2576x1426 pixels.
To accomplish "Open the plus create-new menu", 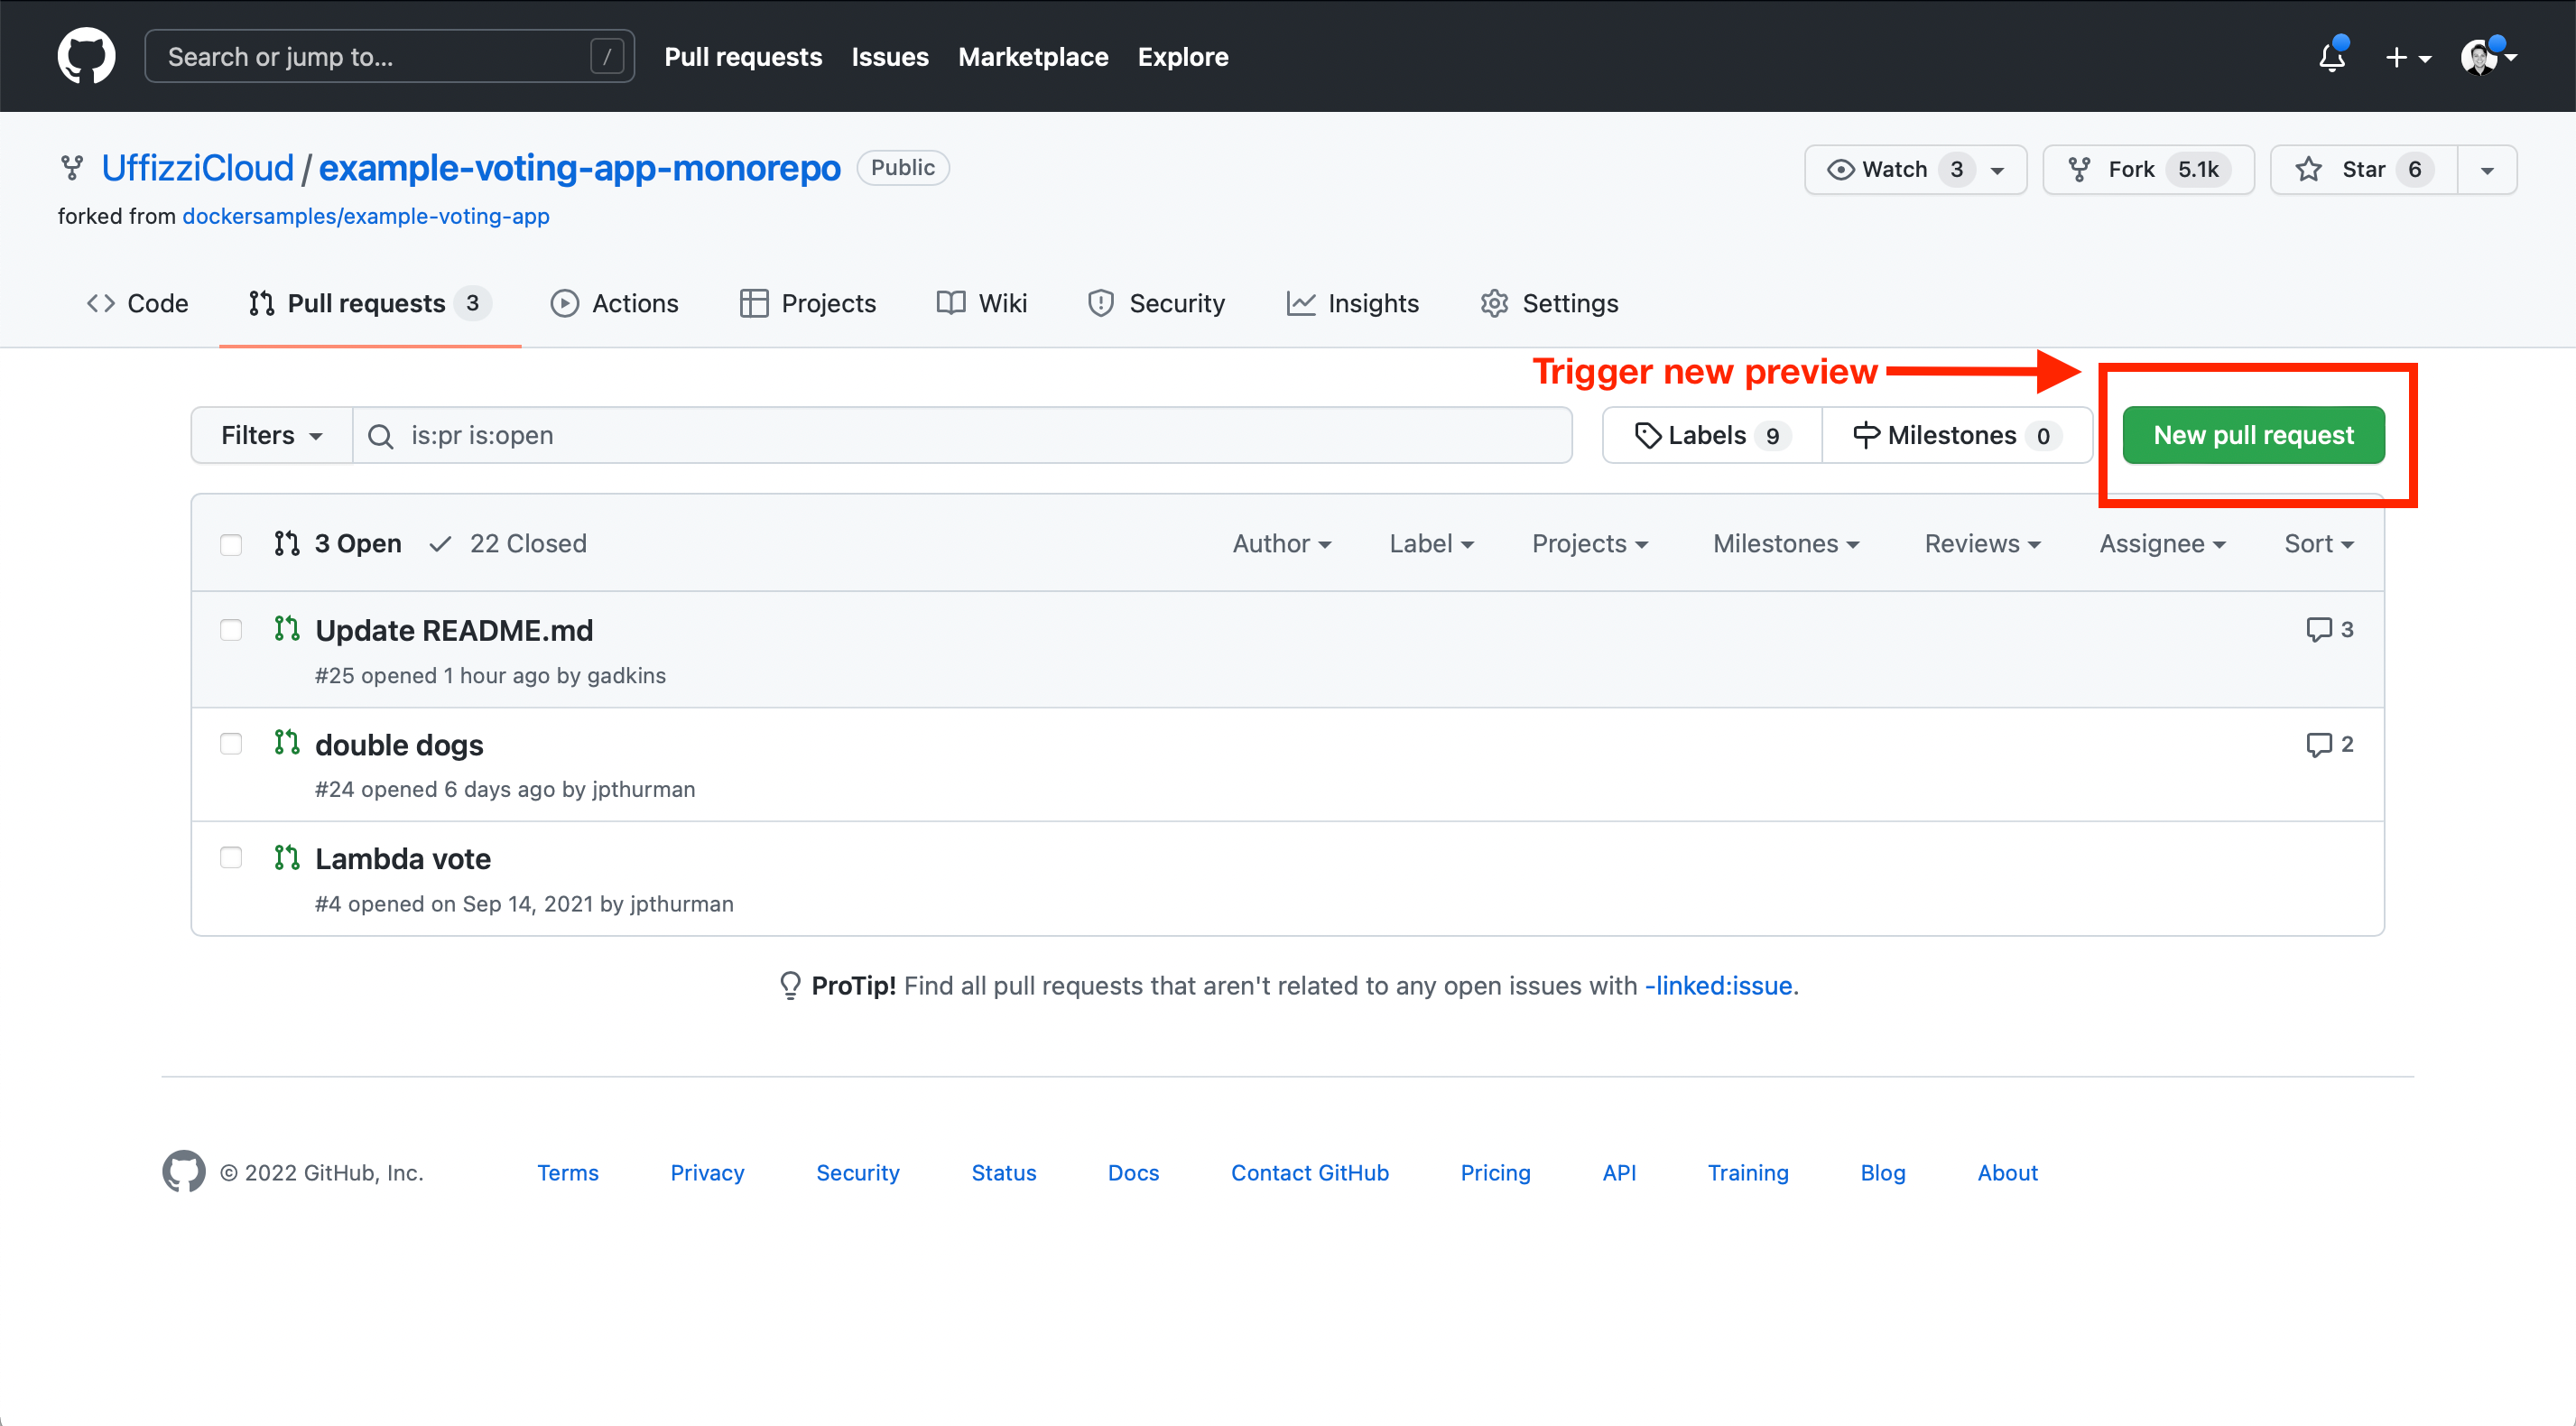I will (2407, 57).
